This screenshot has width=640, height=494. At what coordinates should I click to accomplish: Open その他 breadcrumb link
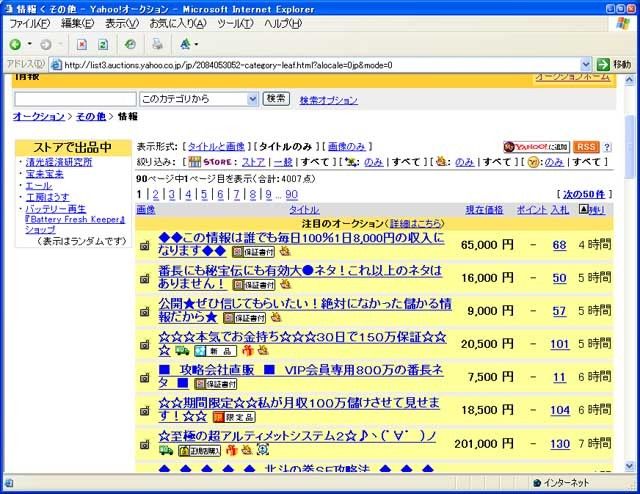(x=91, y=117)
